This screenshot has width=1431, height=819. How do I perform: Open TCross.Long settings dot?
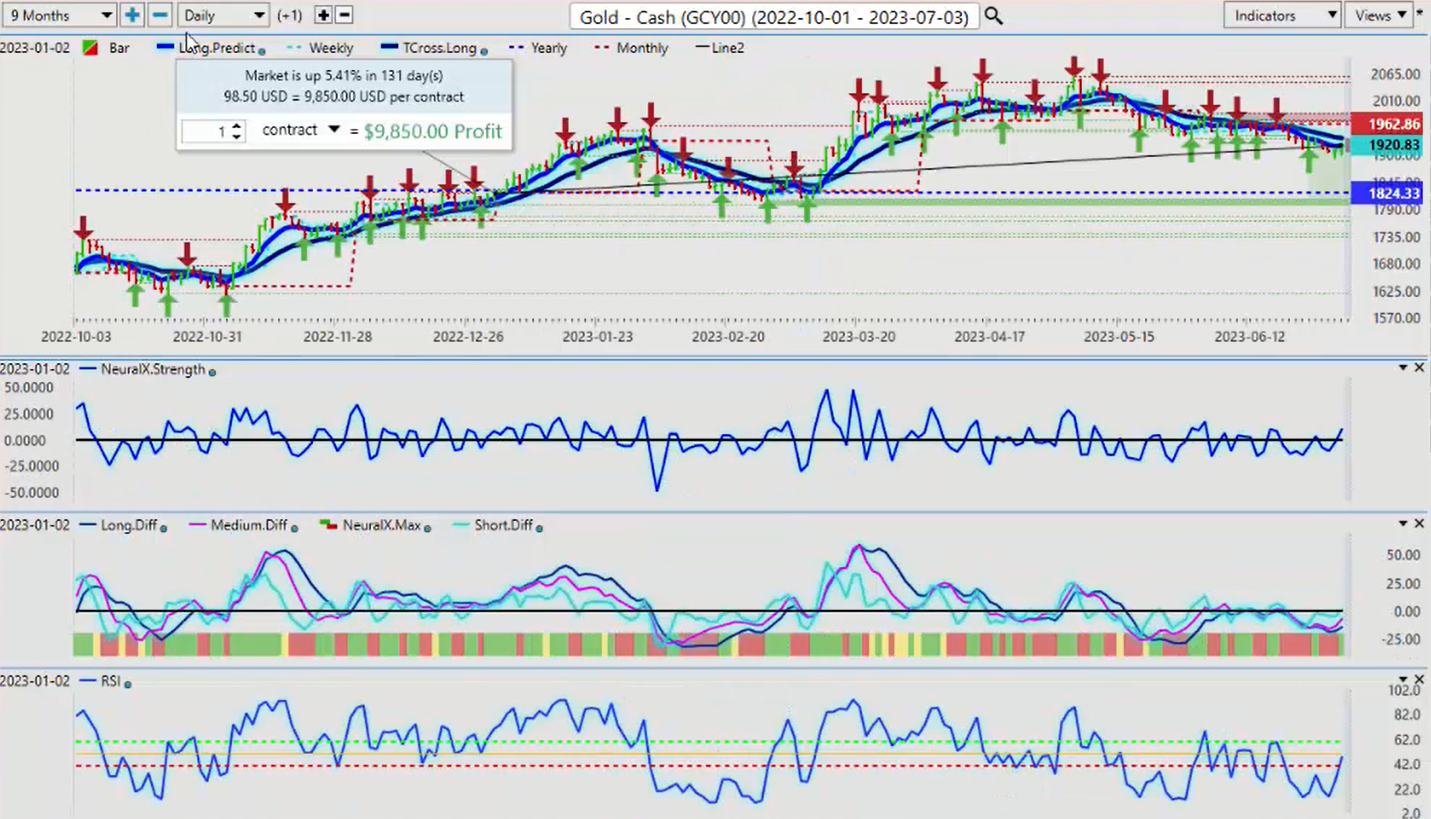pyautogui.click(x=485, y=50)
